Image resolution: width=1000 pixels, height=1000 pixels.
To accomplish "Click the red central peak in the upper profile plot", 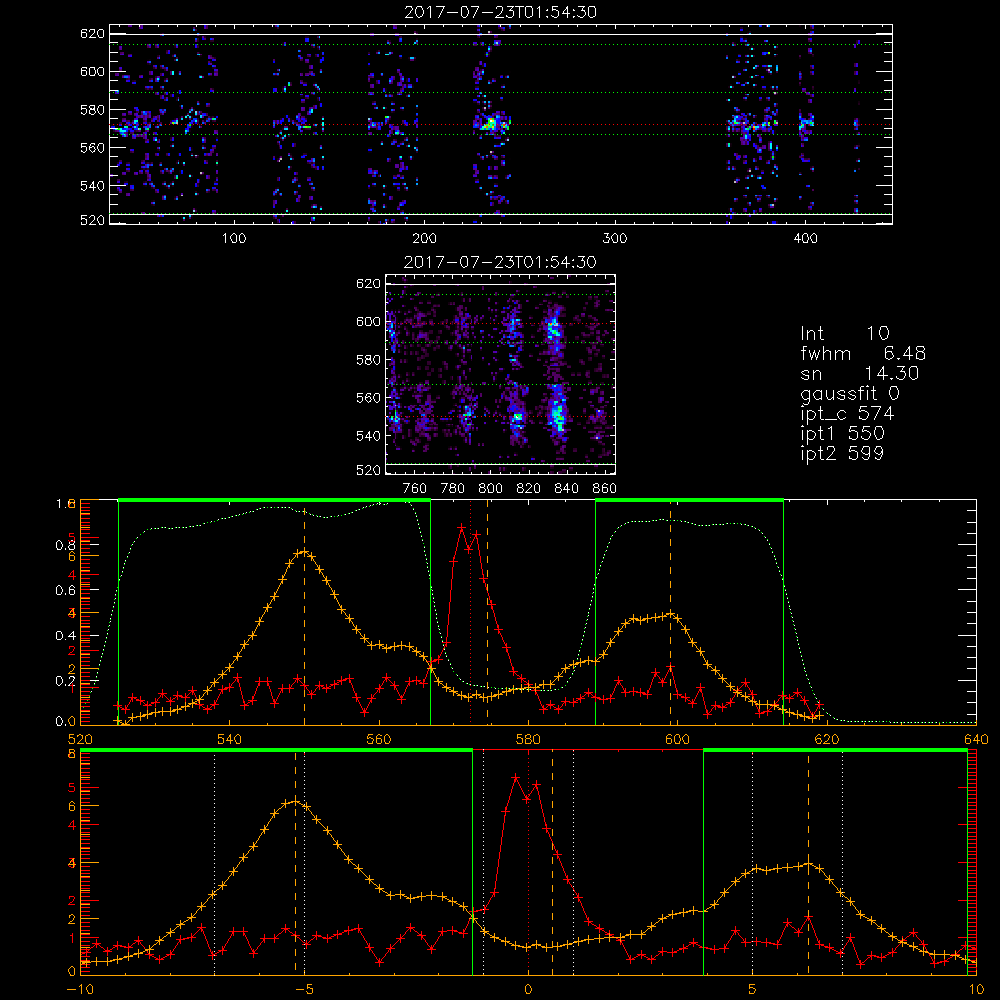I will (x=462, y=528).
